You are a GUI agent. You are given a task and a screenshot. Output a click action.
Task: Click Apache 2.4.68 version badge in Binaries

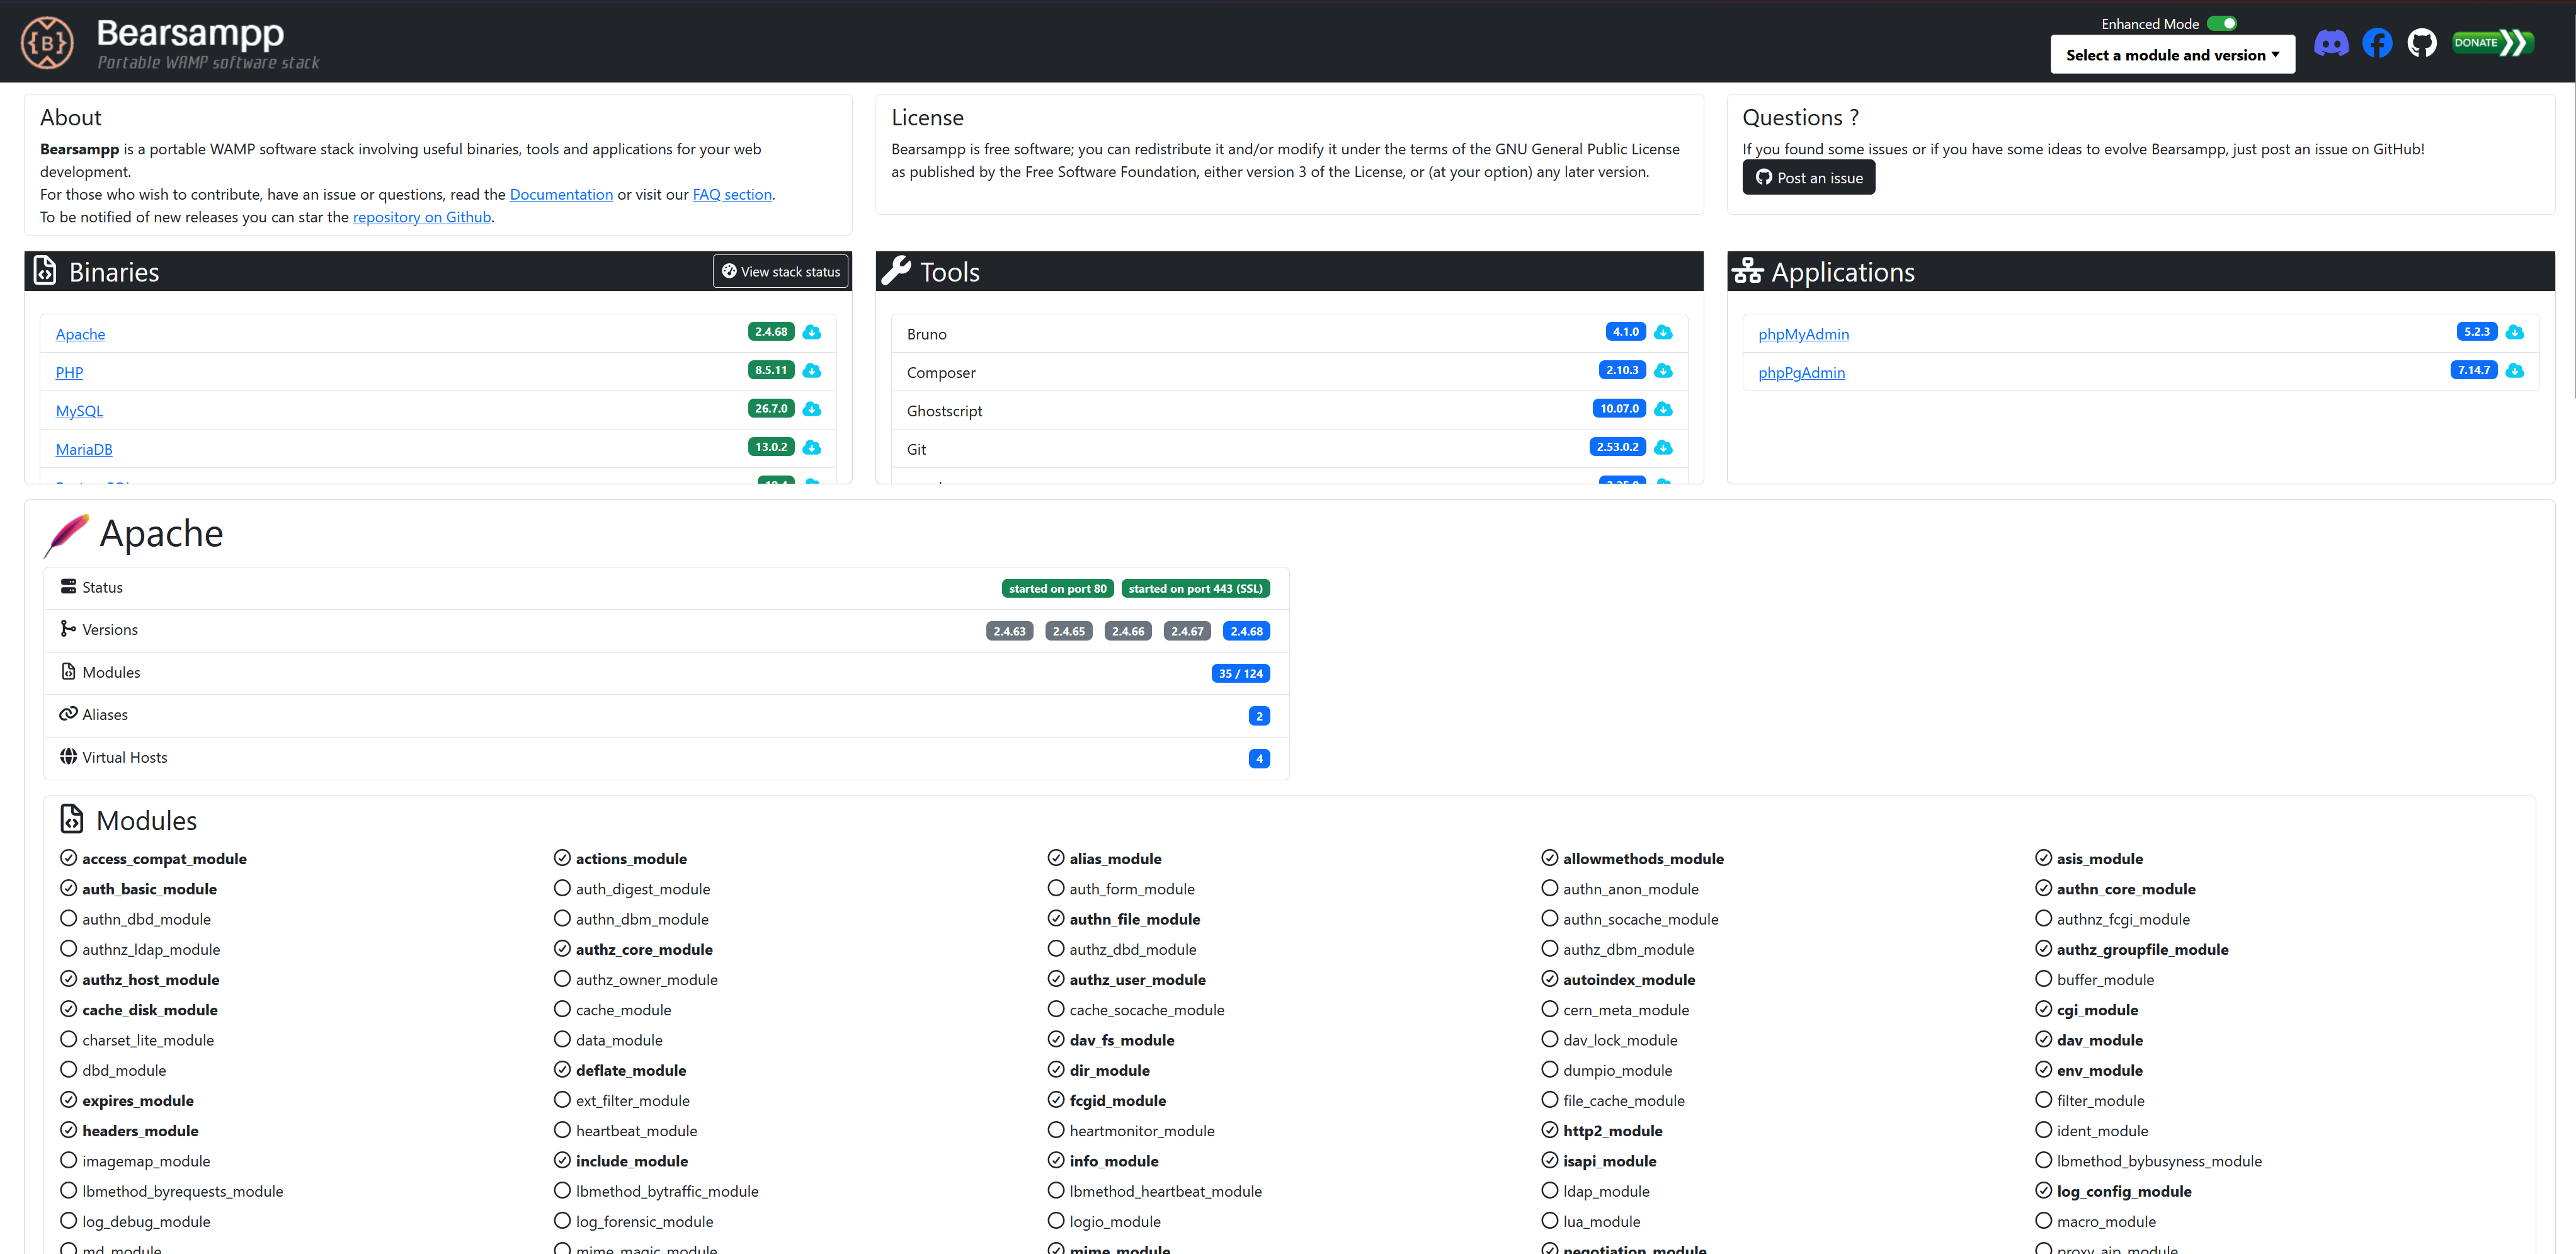coord(771,331)
